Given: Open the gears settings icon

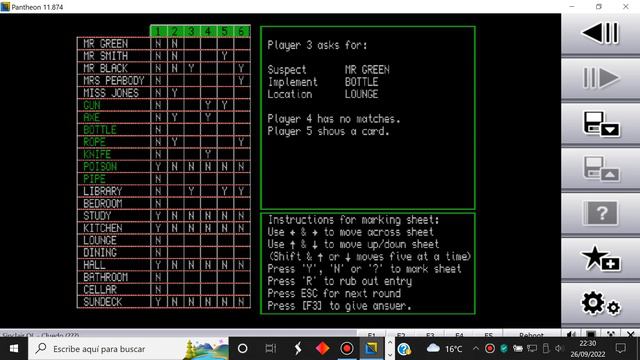Looking at the screenshot, I should tap(600, 304).
